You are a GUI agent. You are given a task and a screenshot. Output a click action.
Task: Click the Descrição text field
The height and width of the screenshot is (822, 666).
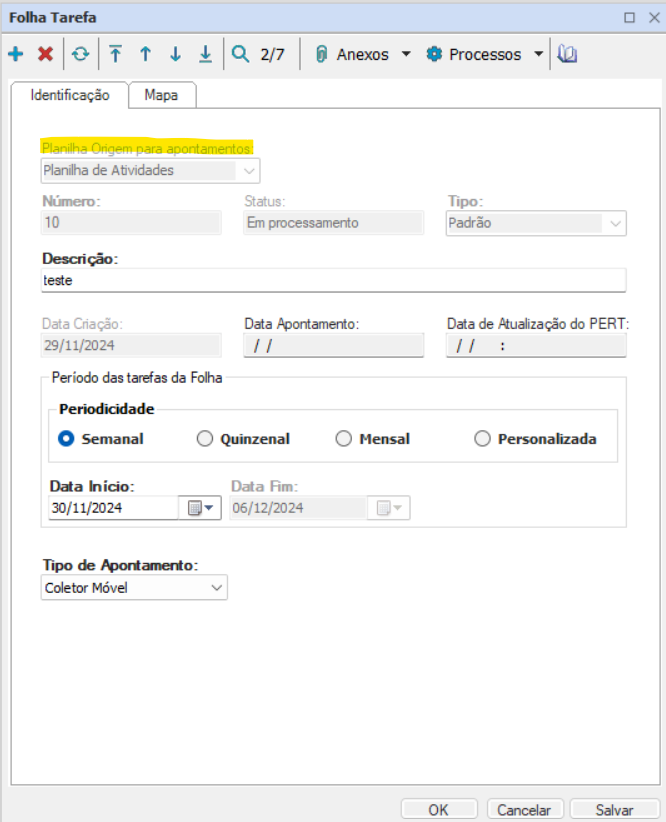[x=334, y=281]
